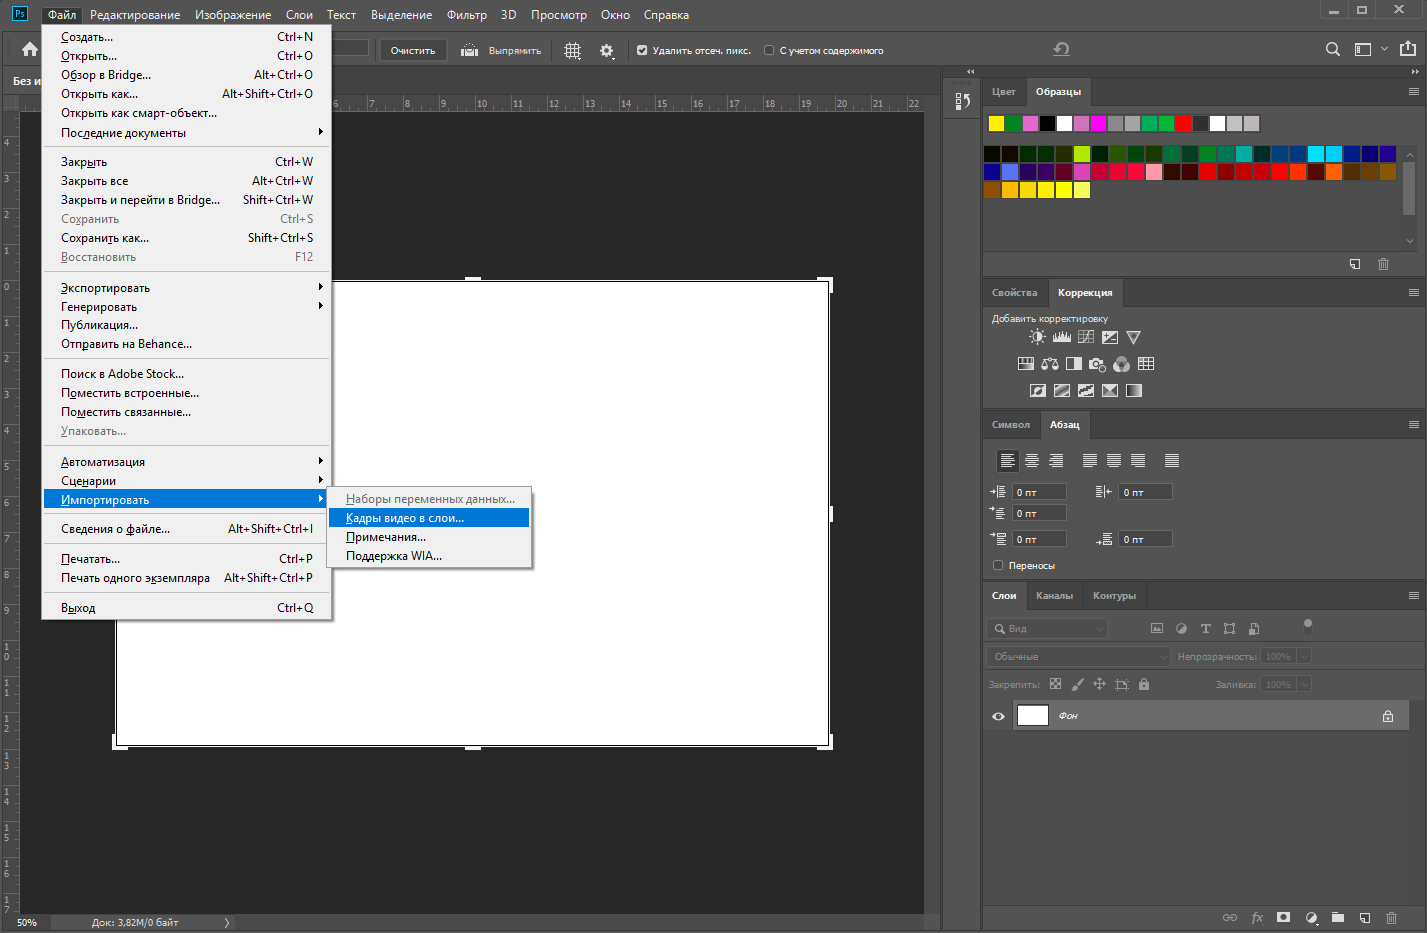
Task: Open crop settings gear icon
Action: 607,50
